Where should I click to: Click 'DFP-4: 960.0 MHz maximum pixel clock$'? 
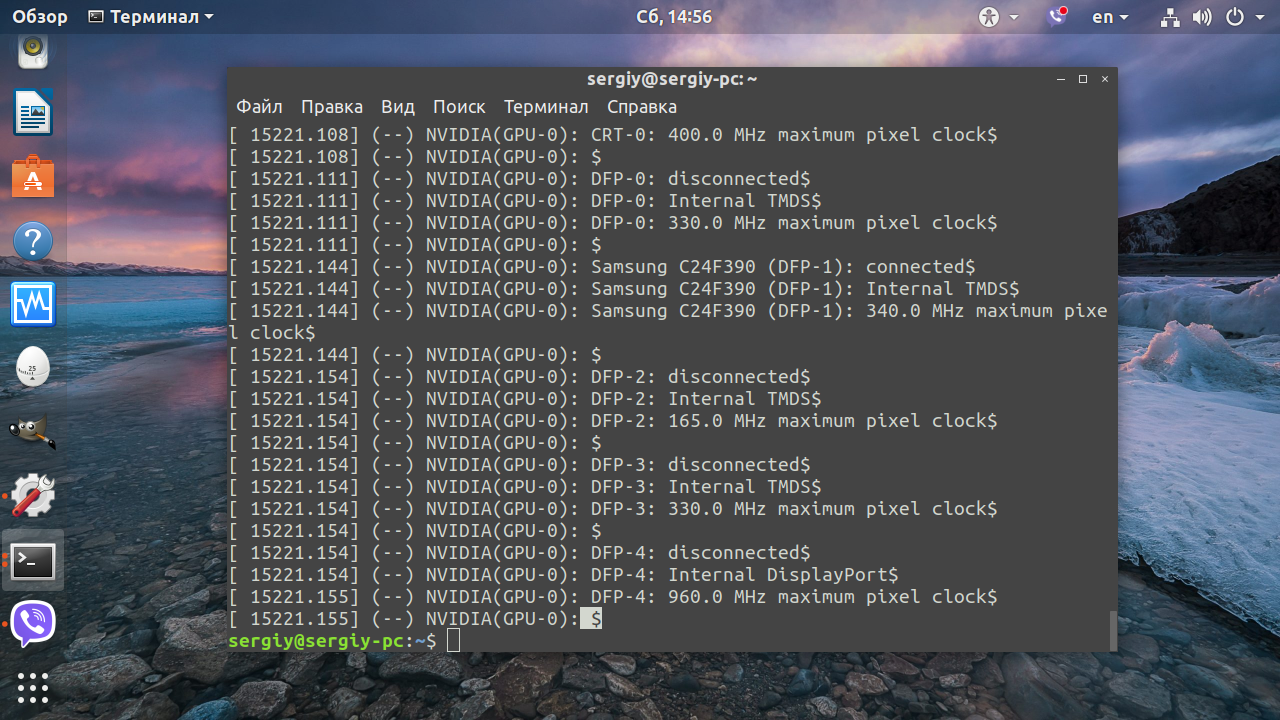click(x=794, y=596)
